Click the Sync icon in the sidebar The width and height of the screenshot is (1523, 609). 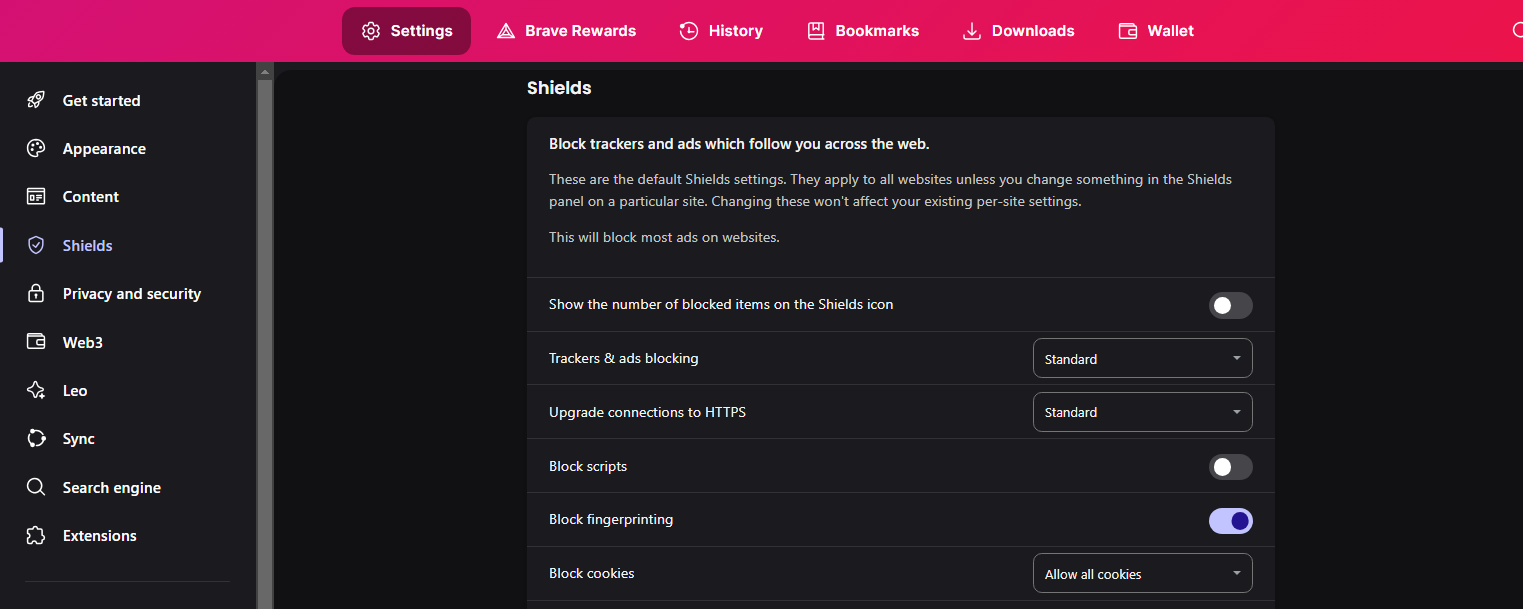pyautogui.click(x=36, y=439)
